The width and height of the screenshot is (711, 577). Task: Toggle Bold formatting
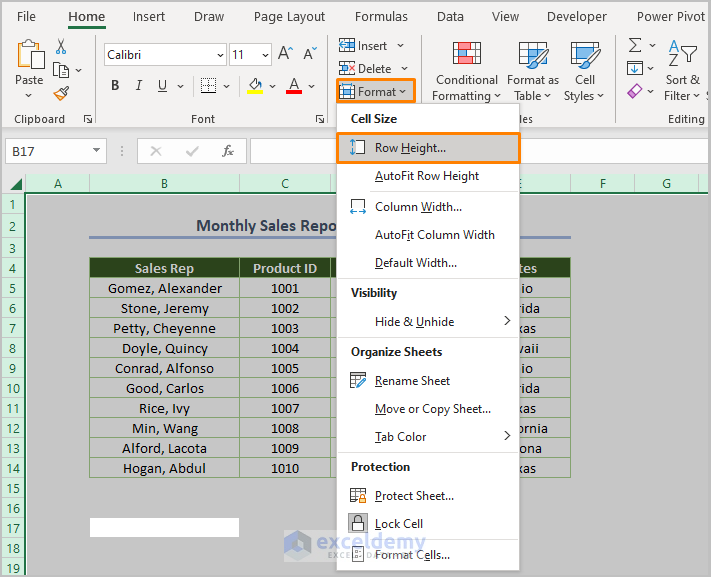click(116, 86)
